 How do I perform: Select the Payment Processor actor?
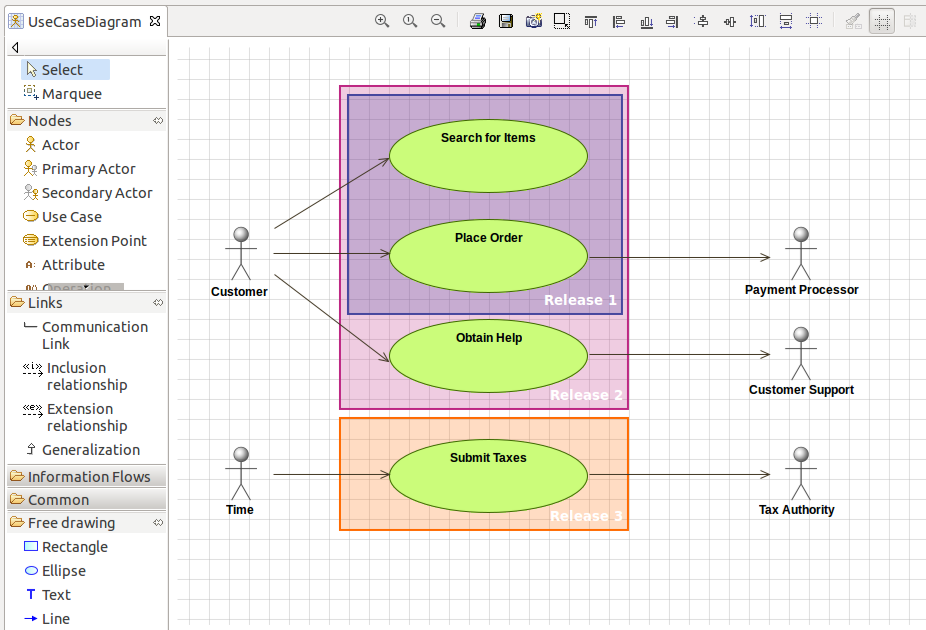(x=801, y=253)
